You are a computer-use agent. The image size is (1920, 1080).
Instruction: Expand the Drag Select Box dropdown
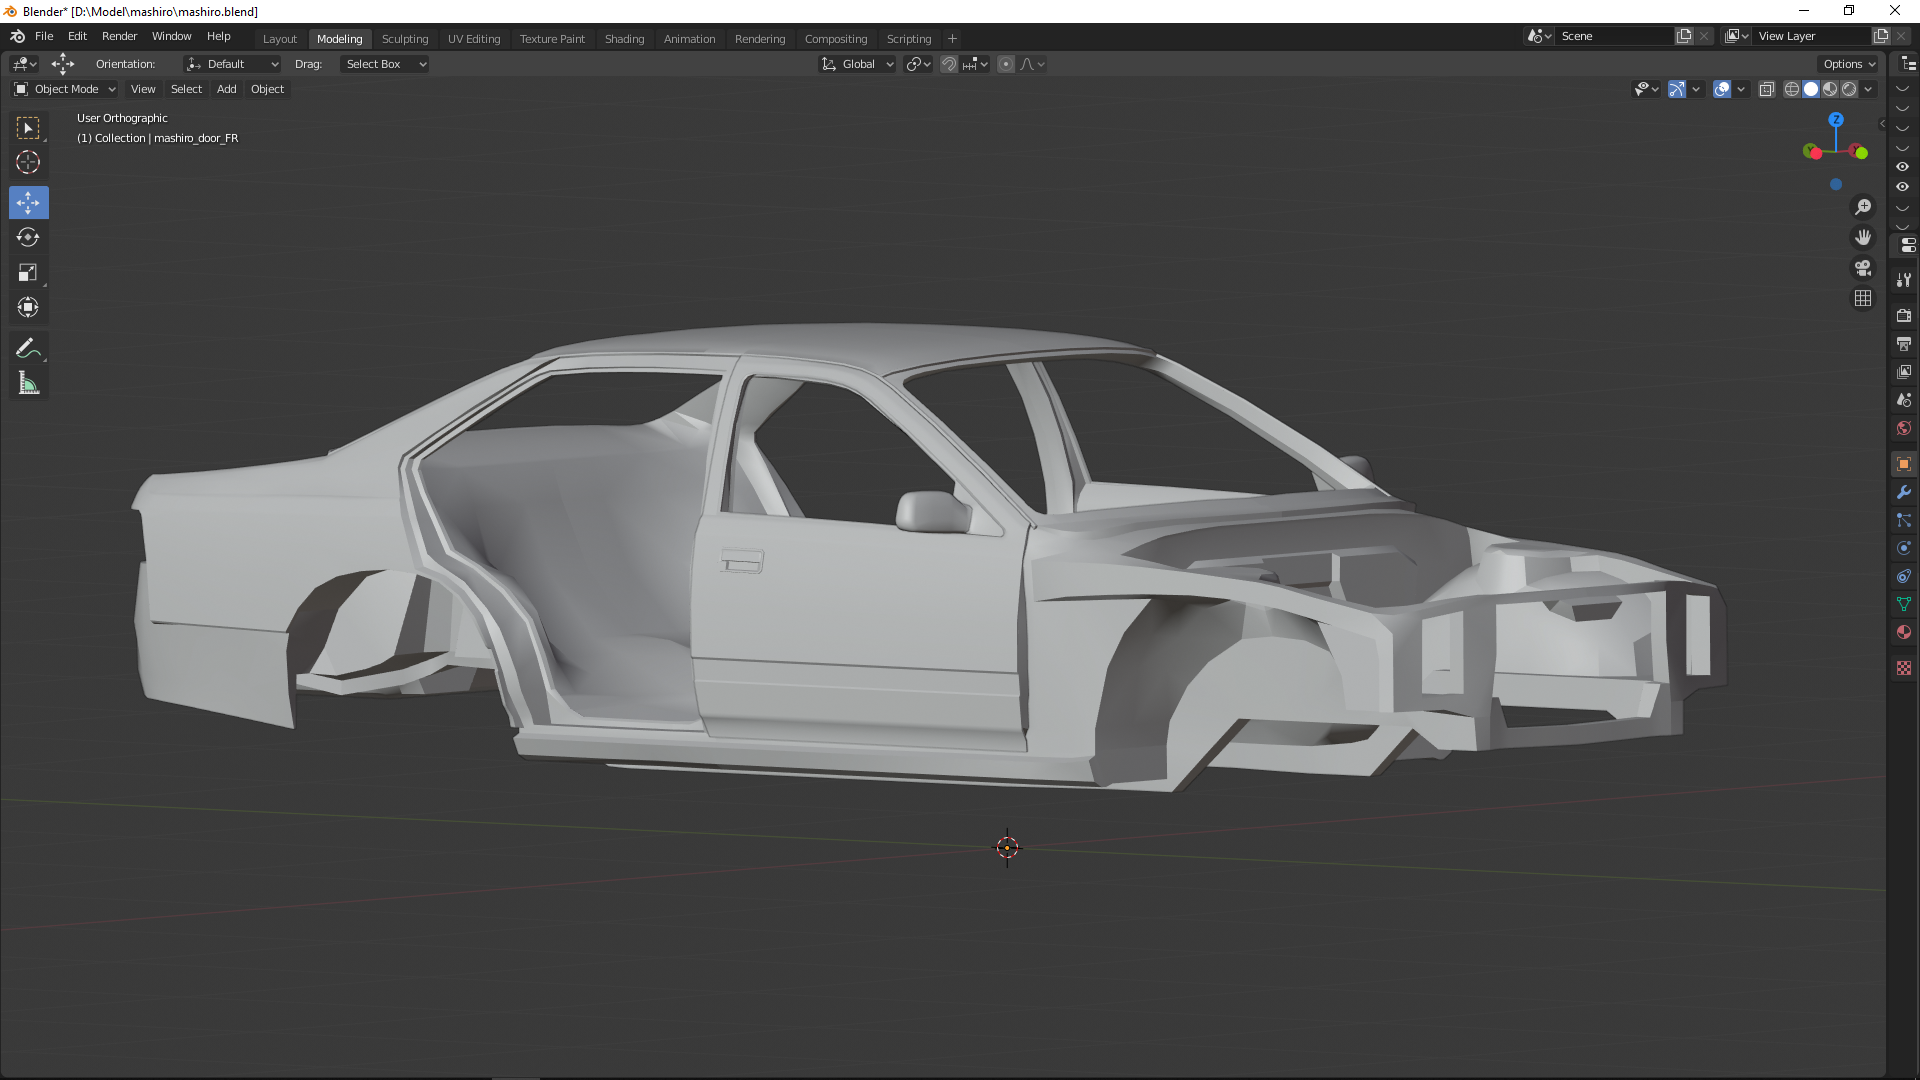pos(385,64)
